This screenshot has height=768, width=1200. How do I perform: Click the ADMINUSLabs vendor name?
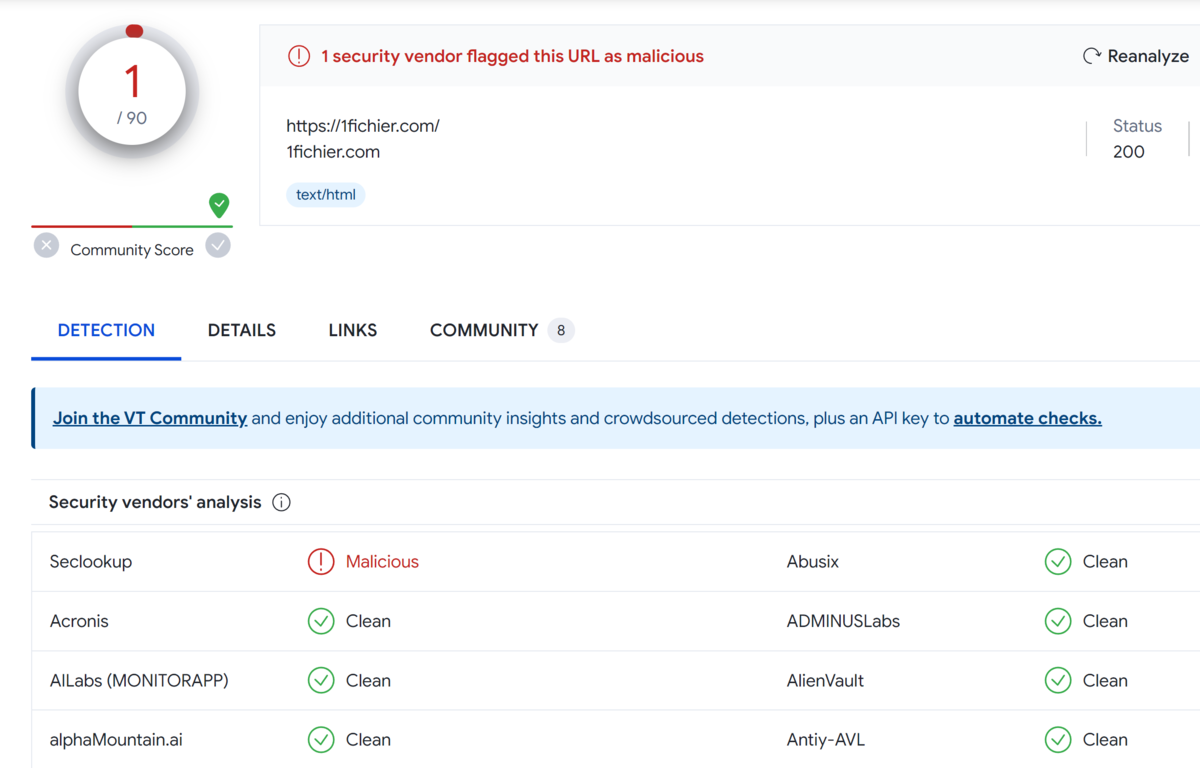tap(844, 621)
